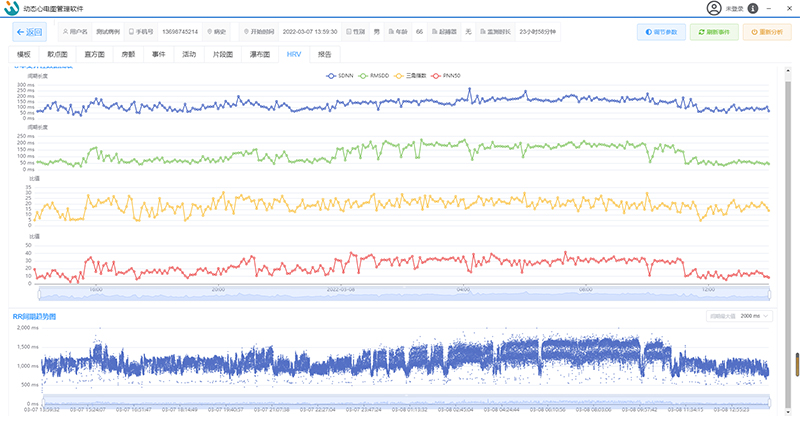Click the 刷新事件 refresh button

coord(712,32)
